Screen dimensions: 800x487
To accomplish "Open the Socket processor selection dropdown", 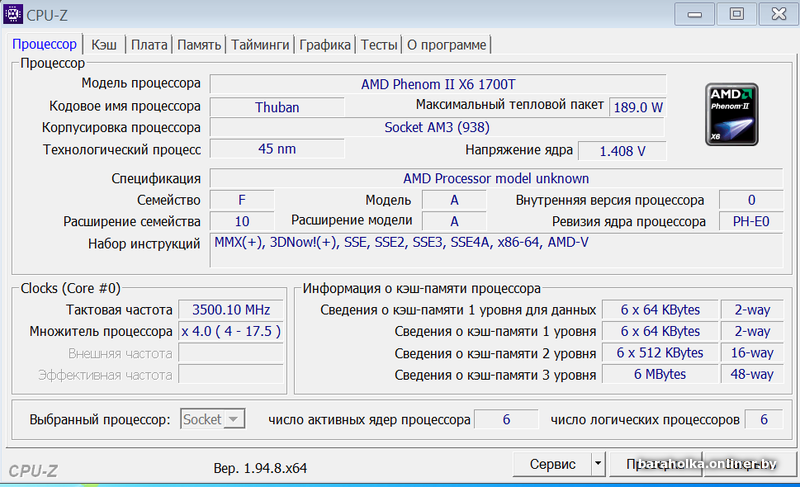I will pyautogui.click(x=212, y=419).
